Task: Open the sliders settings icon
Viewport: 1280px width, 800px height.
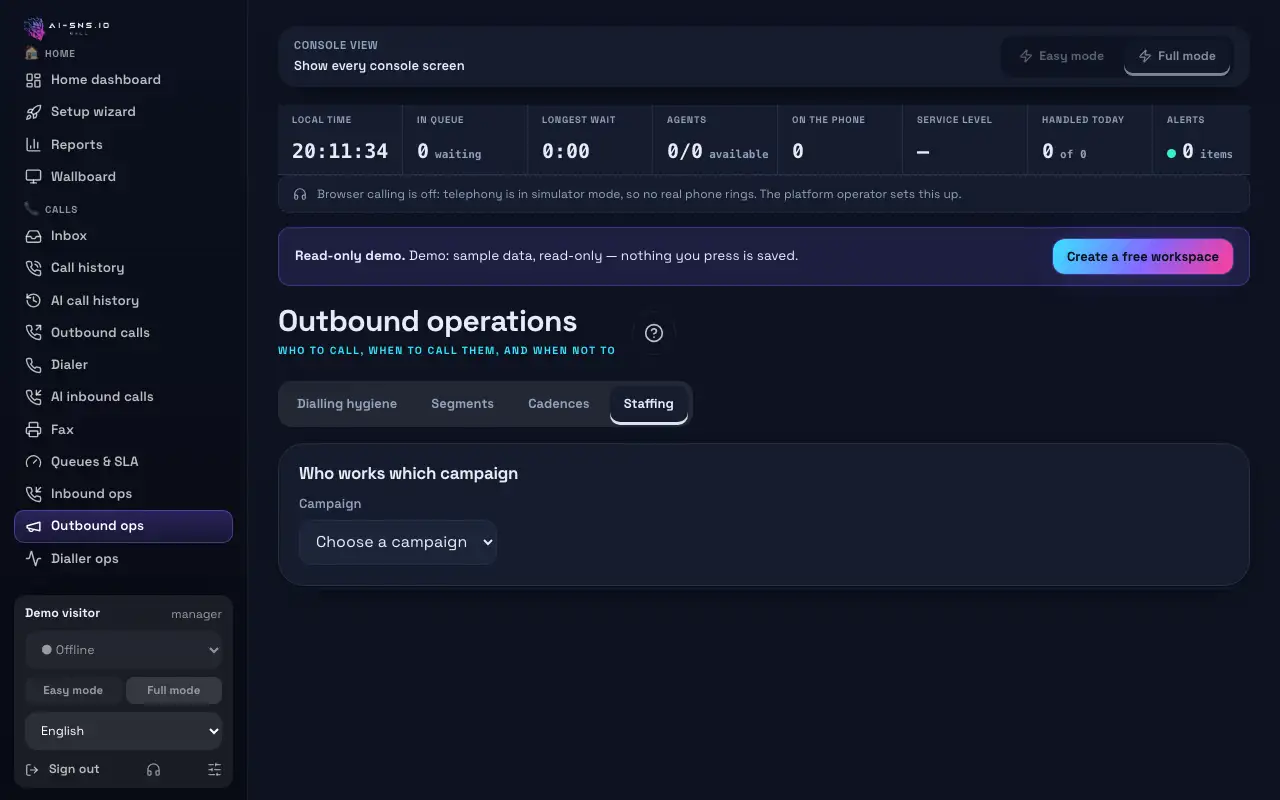Action: 214,770
